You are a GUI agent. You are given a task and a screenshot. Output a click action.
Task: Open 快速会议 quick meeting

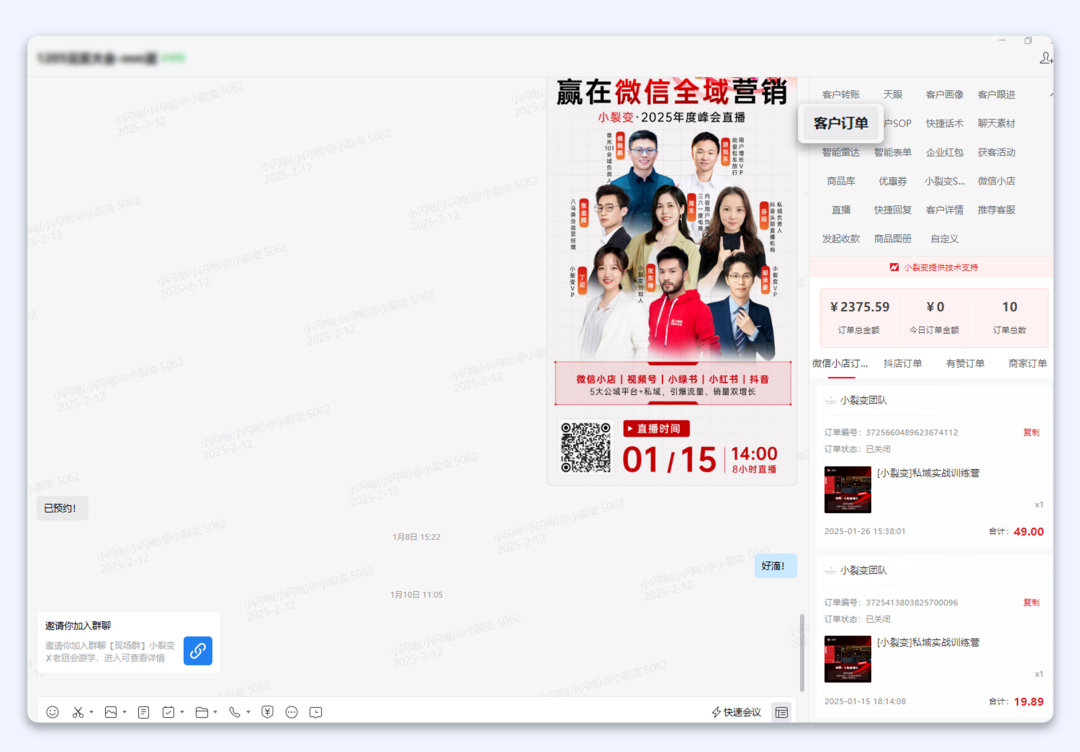(x=736, y=712)
